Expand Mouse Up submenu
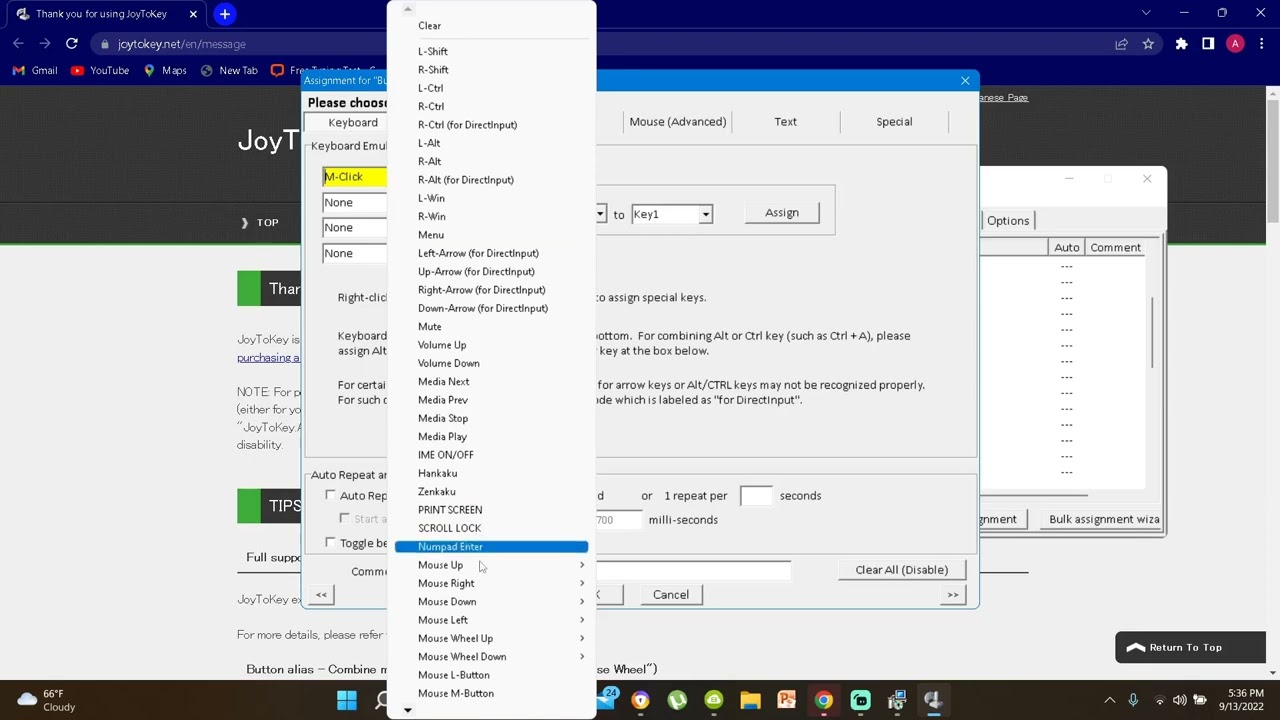The image size is (1280, 720). coord(491,565)
